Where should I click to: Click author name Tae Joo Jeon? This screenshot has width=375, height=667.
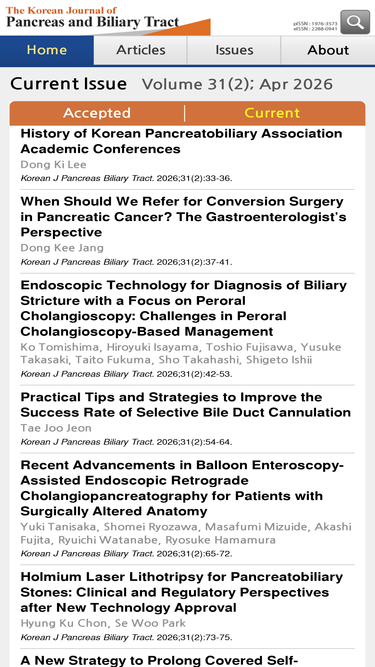click(56, 428)
